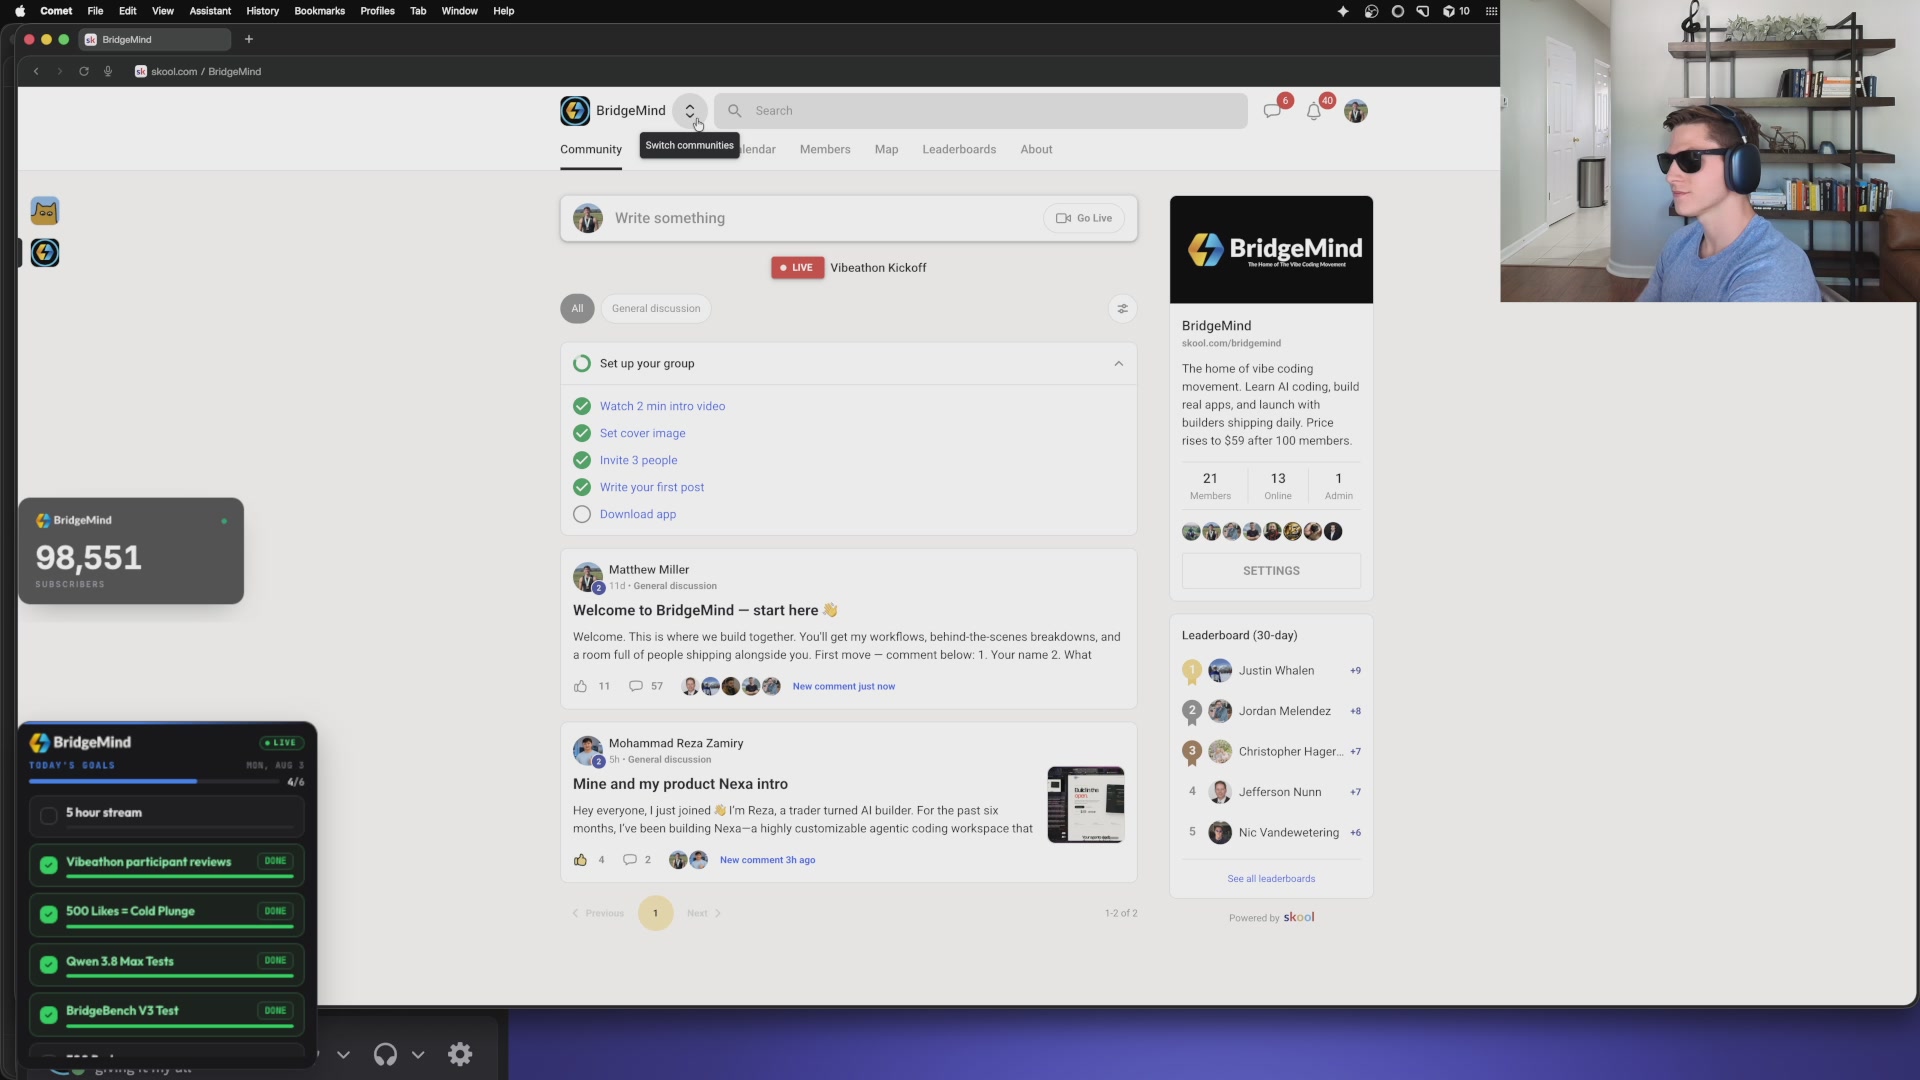This screenshot has width=1920, height=1080.
Task: Like the Nexa intro post
Action: 580,860
